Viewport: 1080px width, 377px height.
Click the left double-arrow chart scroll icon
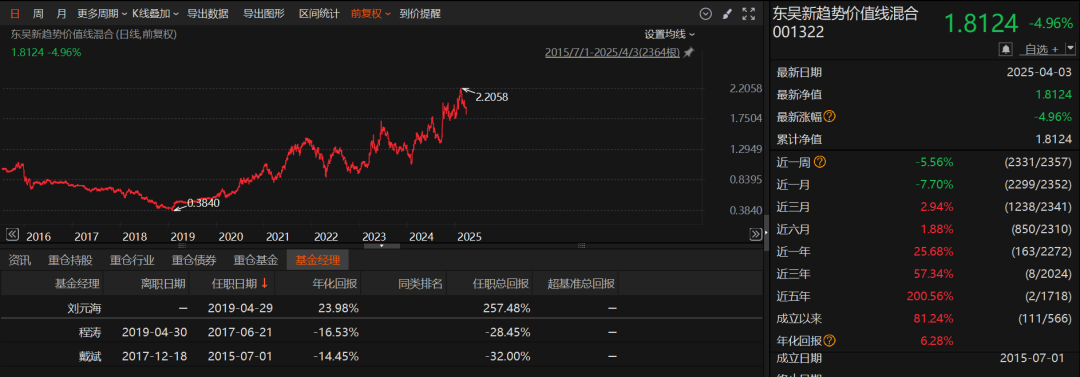pos(12,234)
